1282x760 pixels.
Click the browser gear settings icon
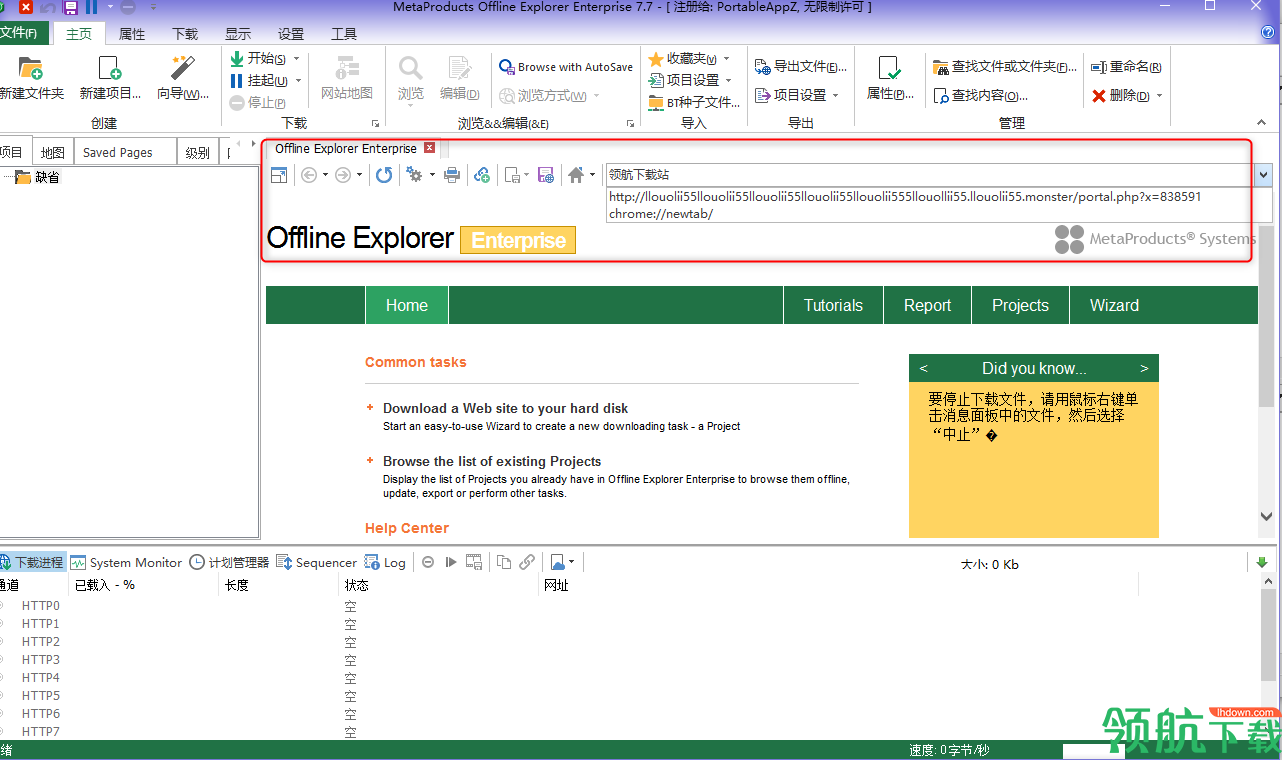pos(414,175)
